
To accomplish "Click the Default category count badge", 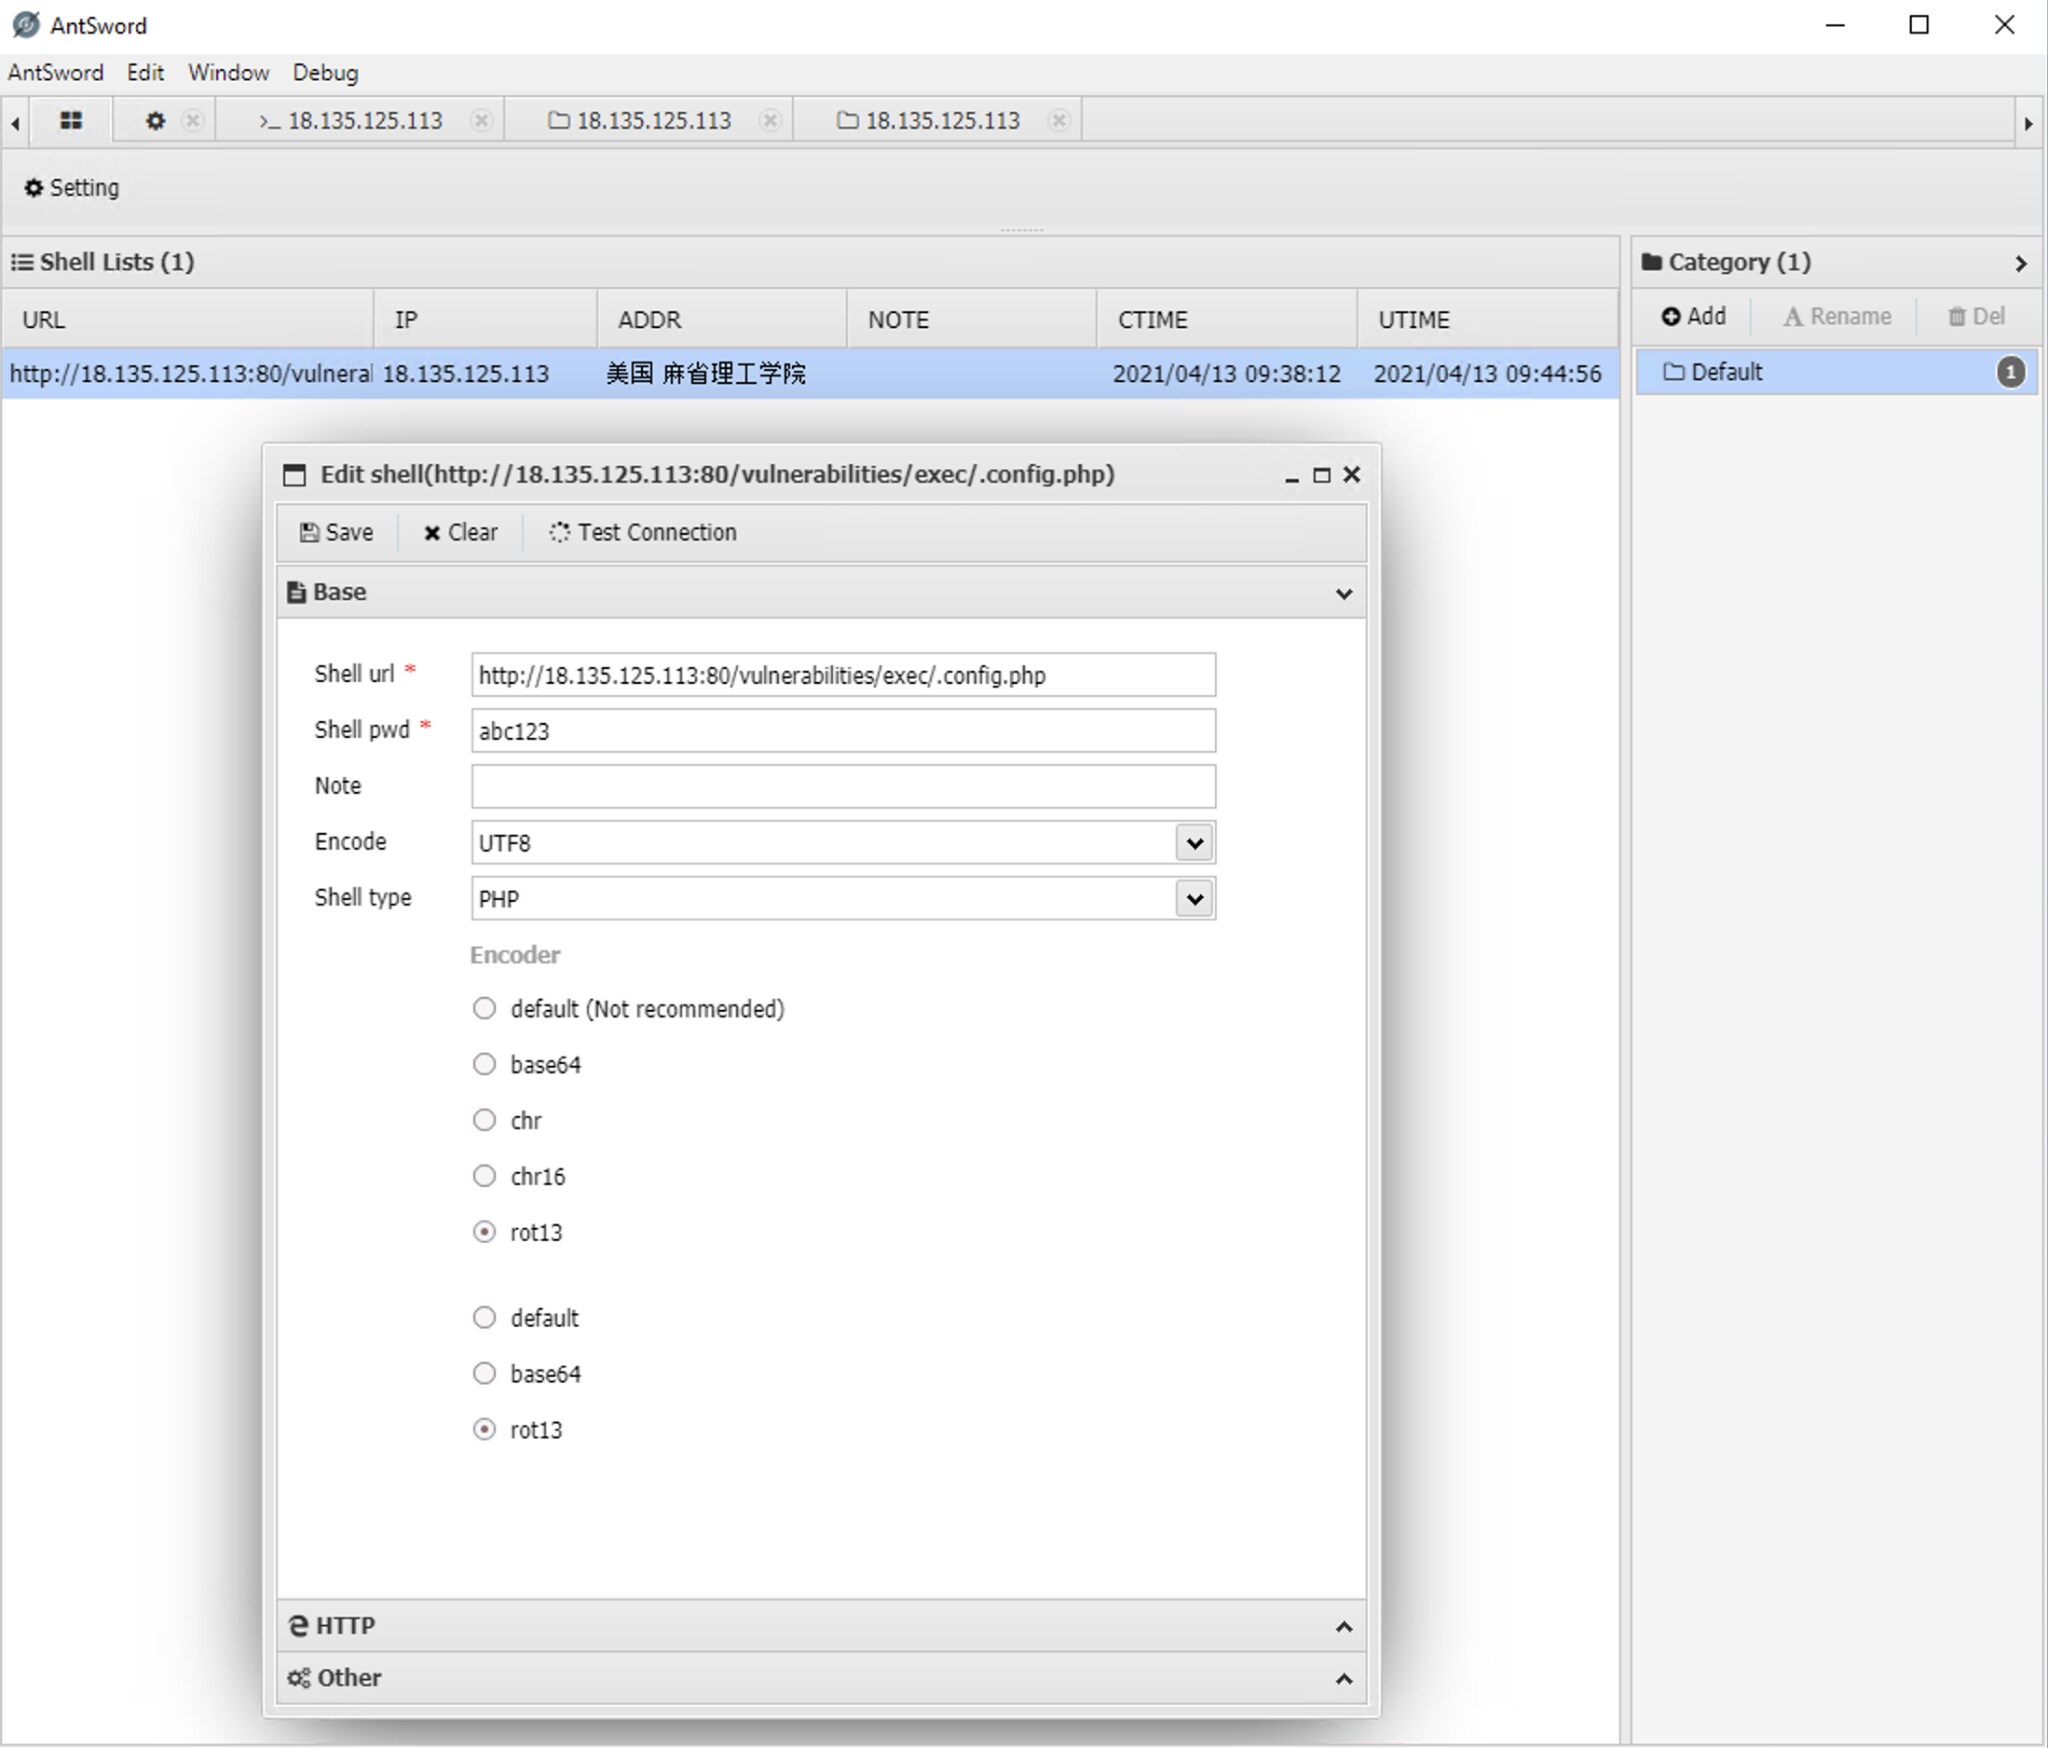I will tap(2011, 372).
